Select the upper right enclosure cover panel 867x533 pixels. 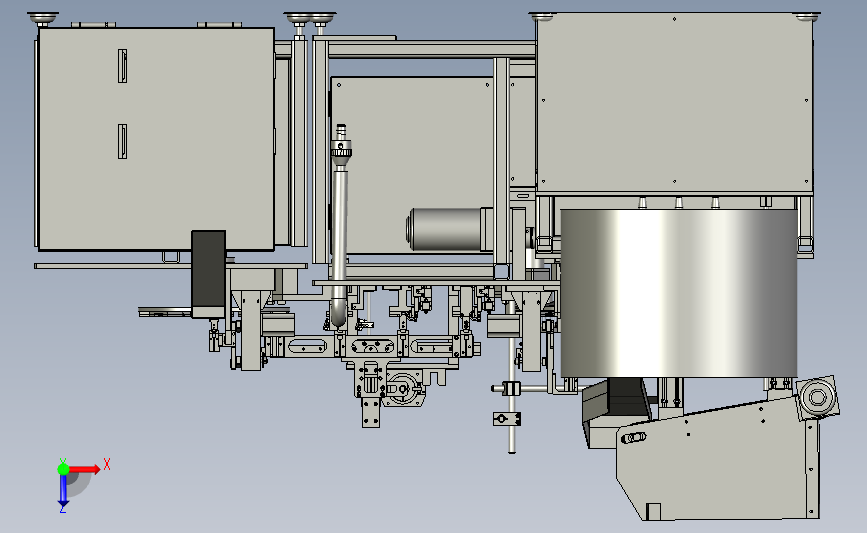675,103
